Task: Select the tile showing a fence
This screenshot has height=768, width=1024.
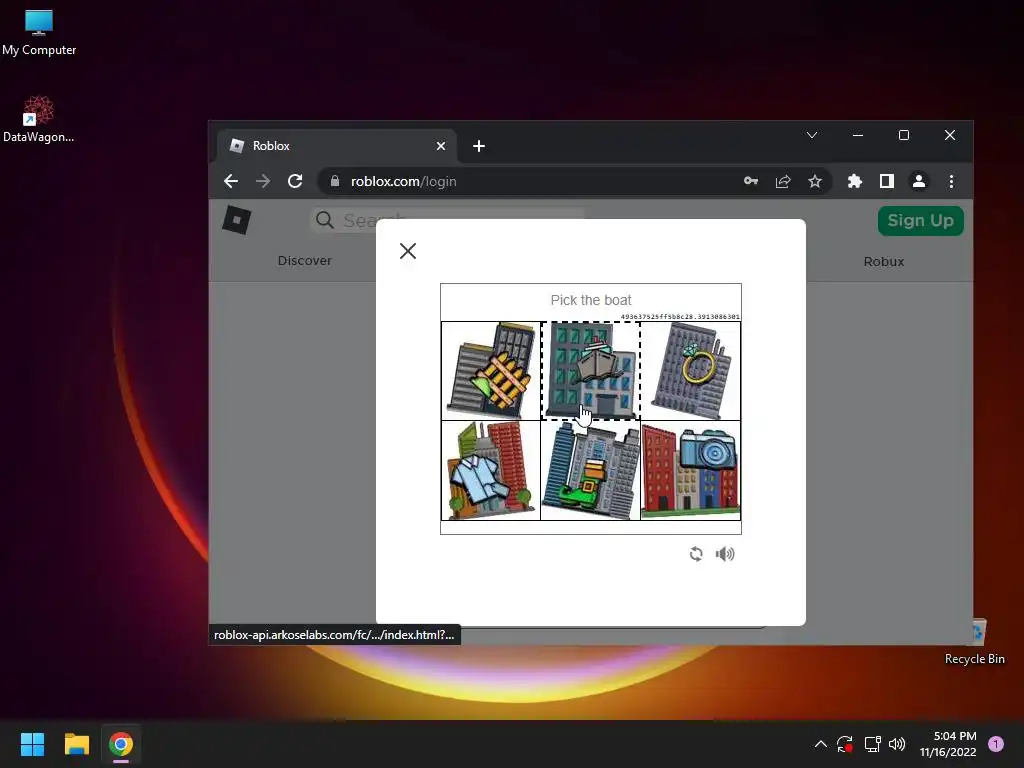Action: pos(491,370)
